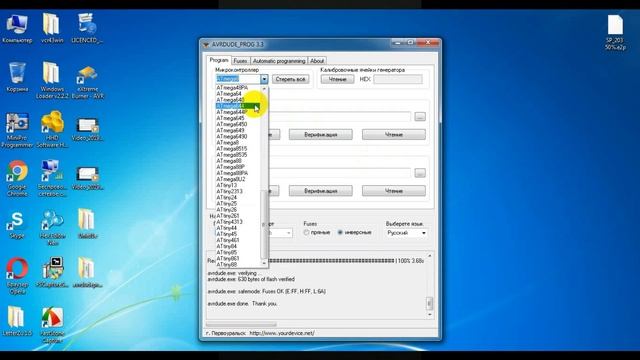Click the AVRDUDE_PROG title bar icon

pyautogui.click(x=206, y=44)
